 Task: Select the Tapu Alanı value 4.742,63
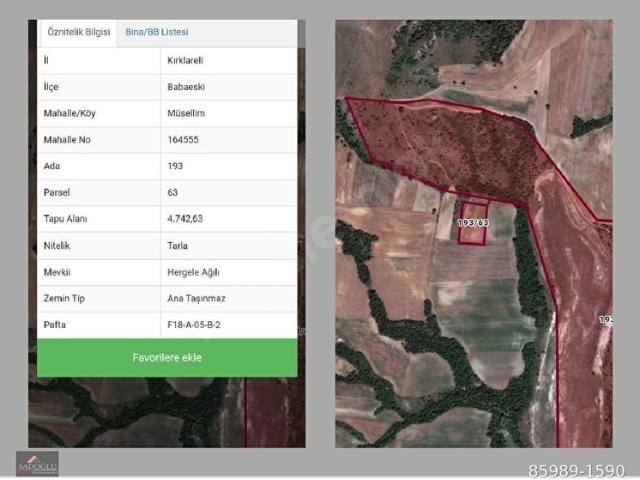184,219
